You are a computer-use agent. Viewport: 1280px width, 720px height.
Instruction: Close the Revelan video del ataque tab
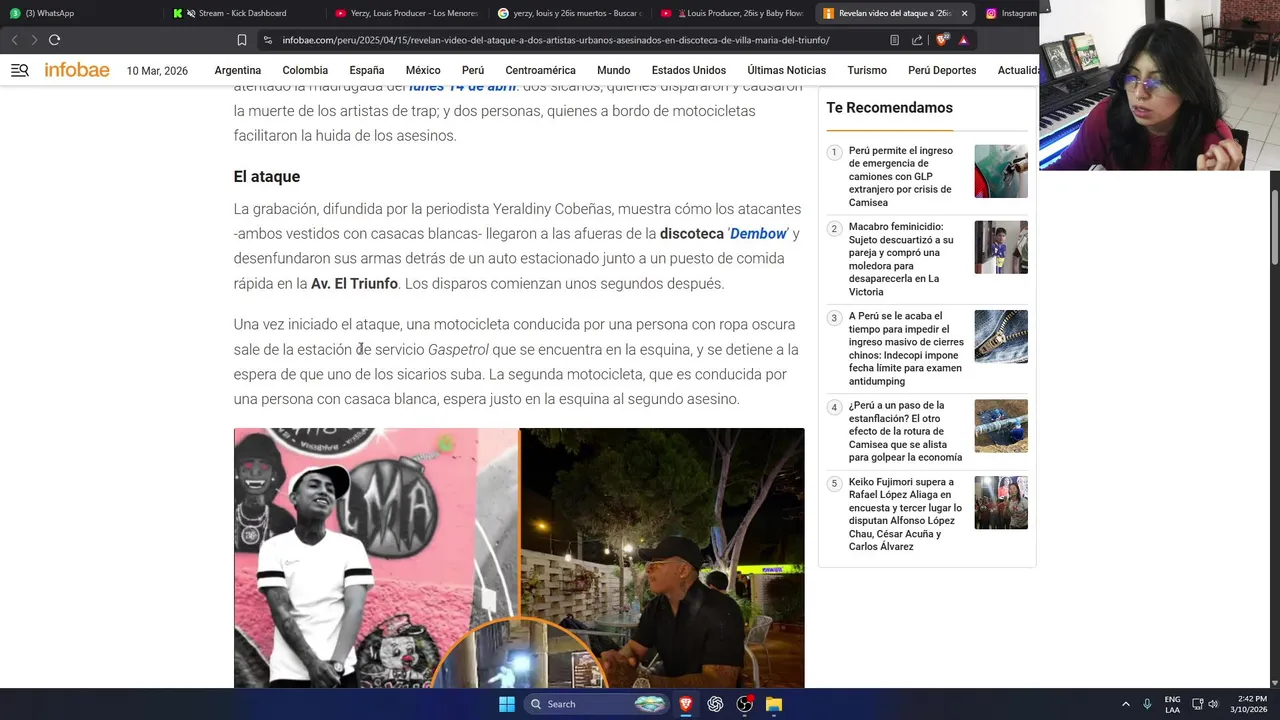tap(964, 13)
